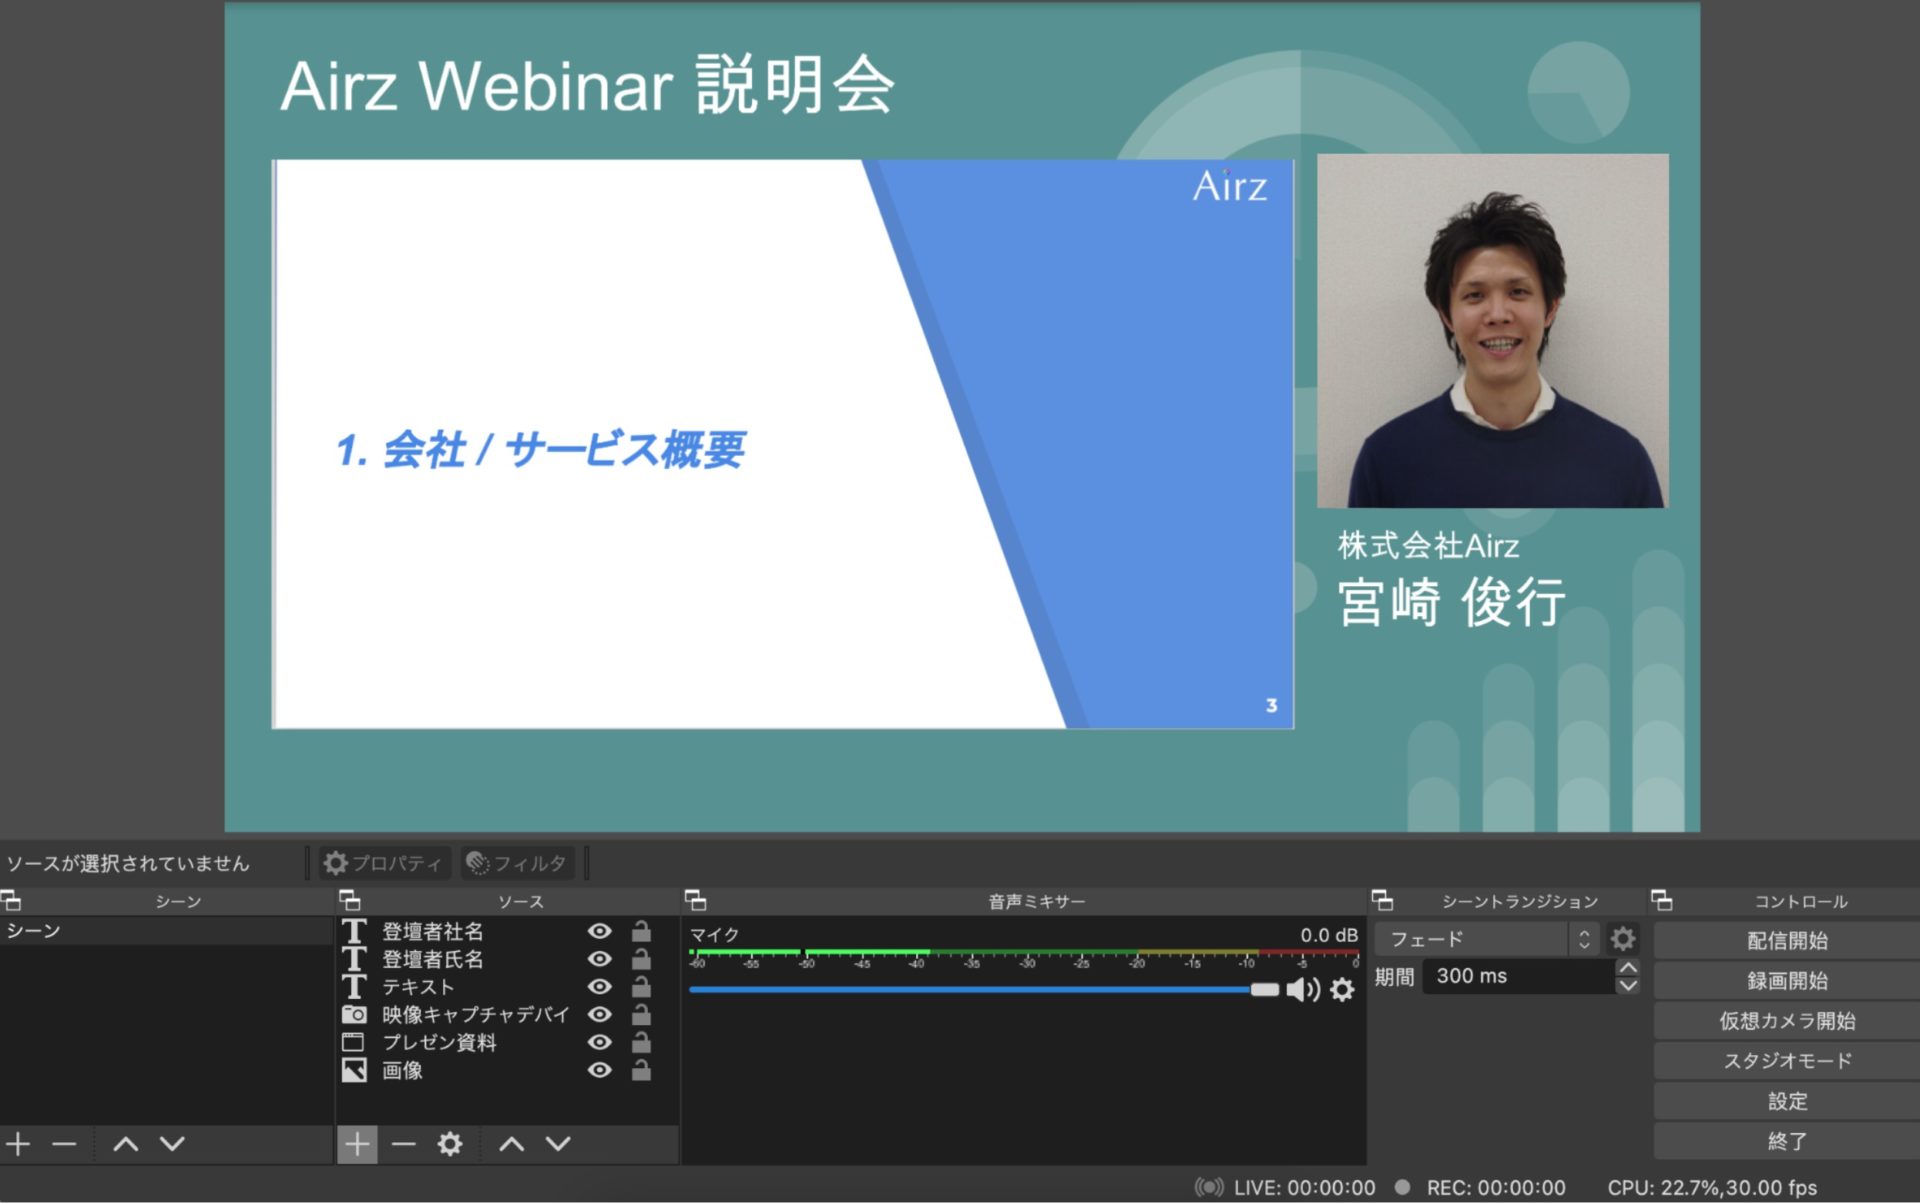Add a new source with plus button
1920x1203 pixels.
pyautogui.click(x=357, y=1143)
